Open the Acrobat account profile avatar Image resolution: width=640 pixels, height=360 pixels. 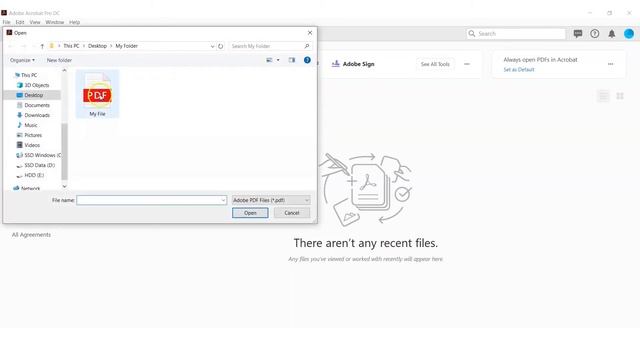coord(629,33)
